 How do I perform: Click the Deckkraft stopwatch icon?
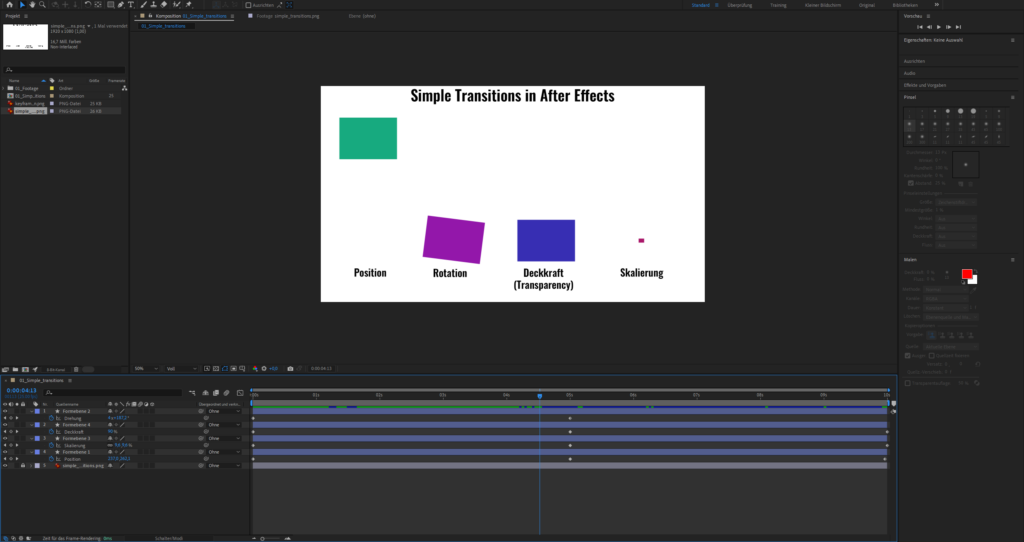[51, 432]
